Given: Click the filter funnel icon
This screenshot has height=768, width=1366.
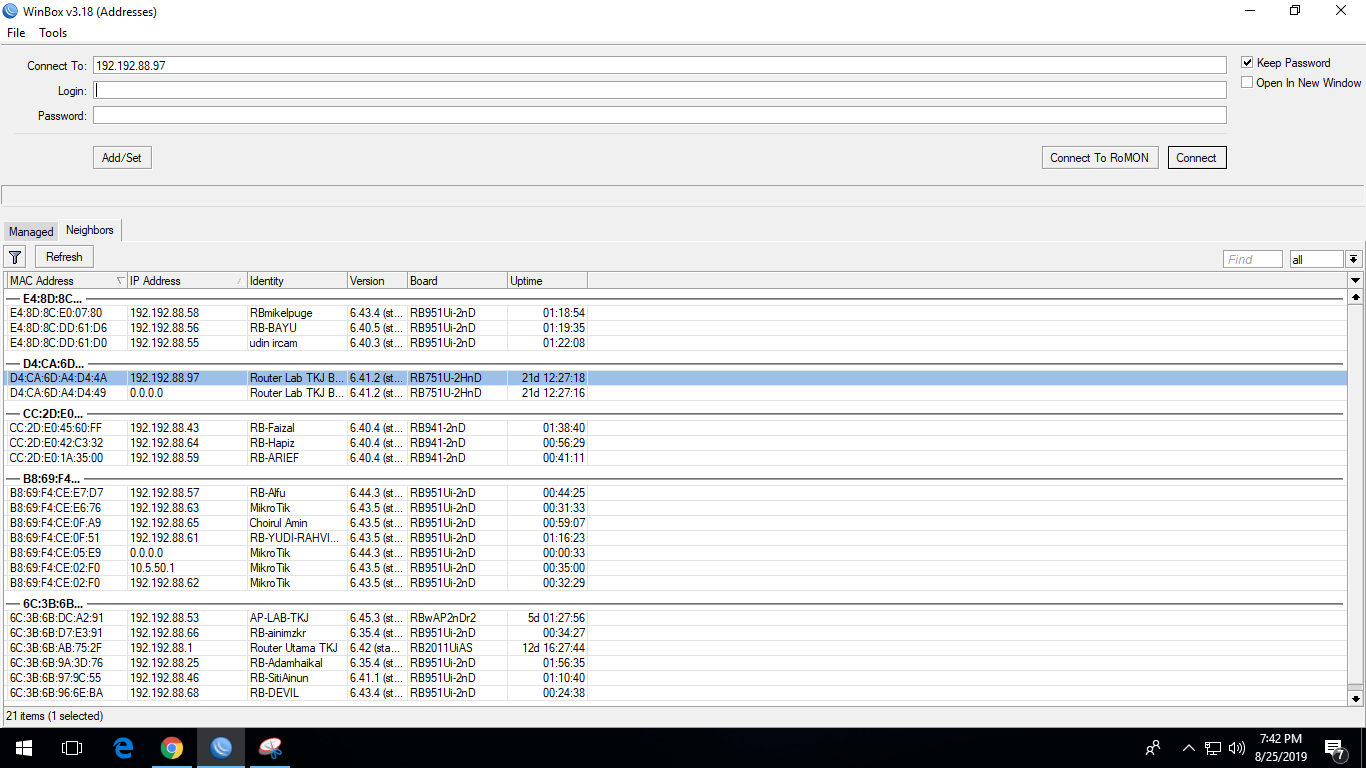Looking at the screenshot, I should coord(15,257).
